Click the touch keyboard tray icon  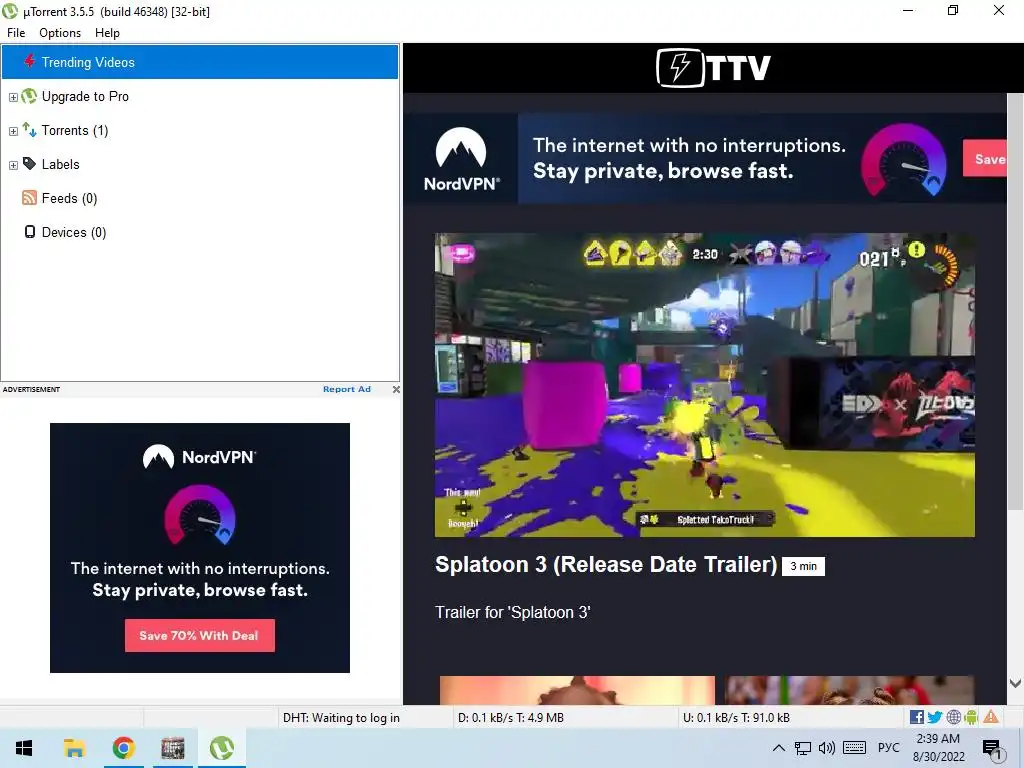854,748
